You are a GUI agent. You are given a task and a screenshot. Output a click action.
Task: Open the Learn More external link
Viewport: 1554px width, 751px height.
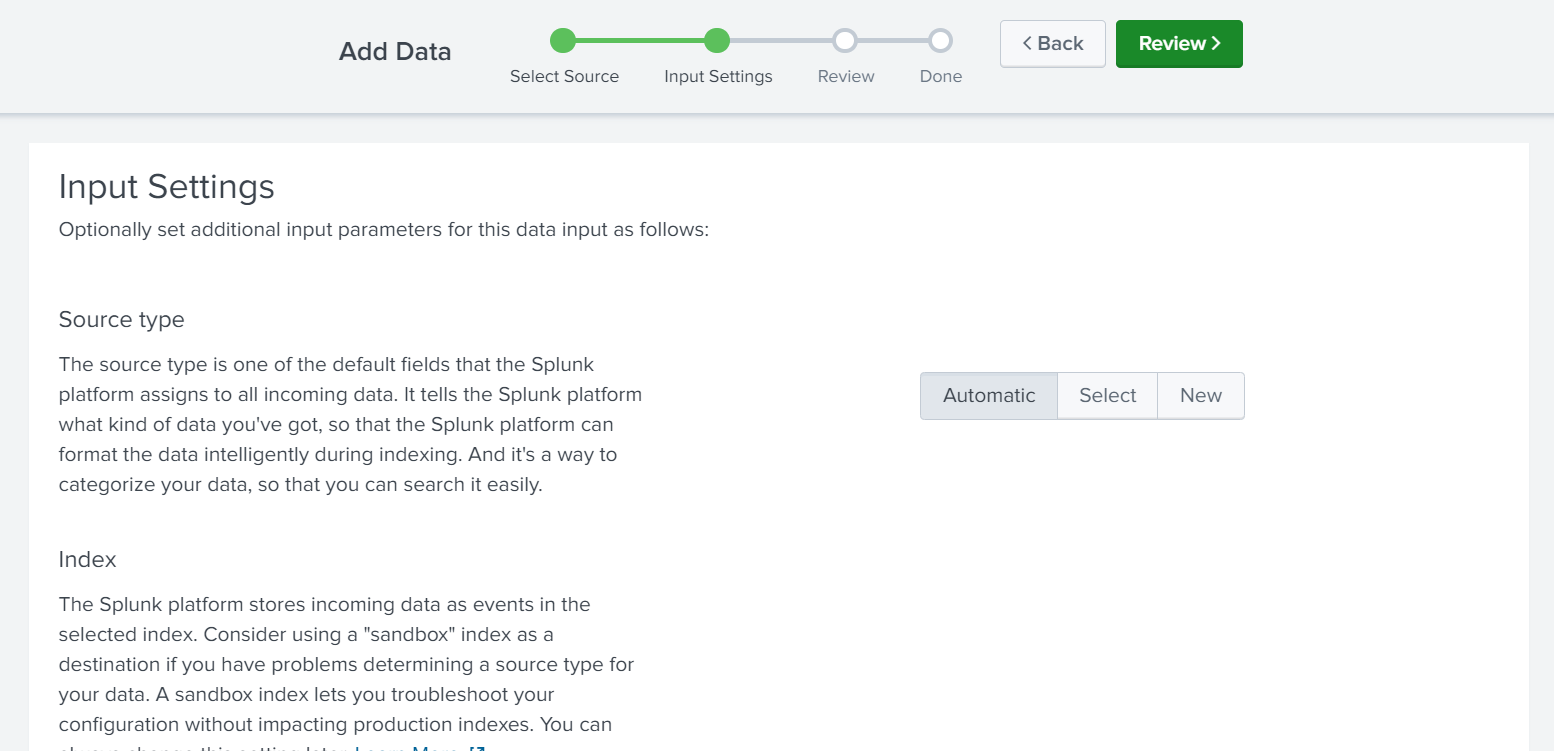420,748
